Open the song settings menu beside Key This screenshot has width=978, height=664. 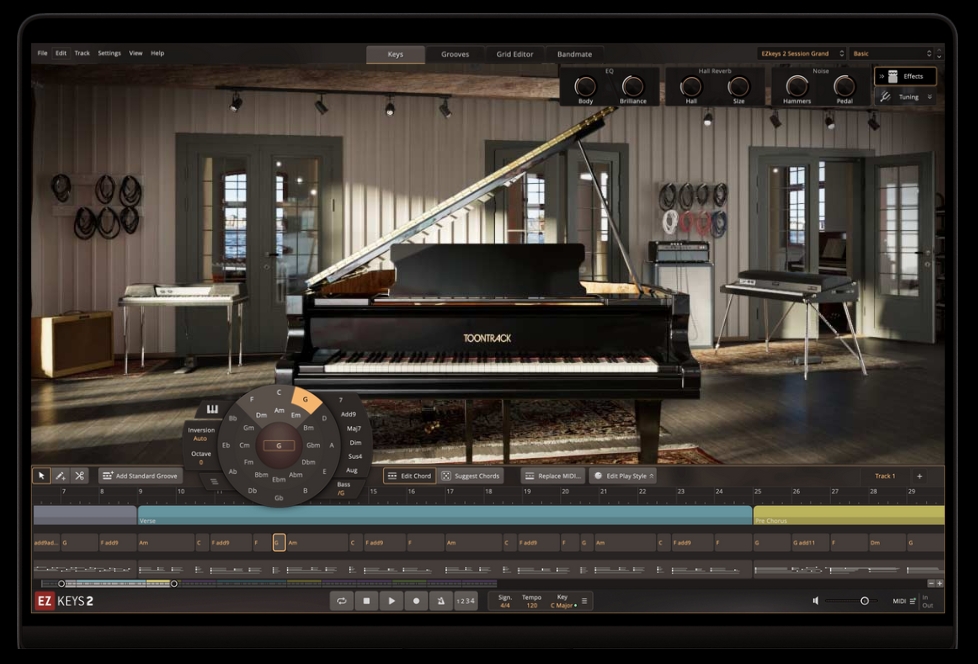[584, 601]
